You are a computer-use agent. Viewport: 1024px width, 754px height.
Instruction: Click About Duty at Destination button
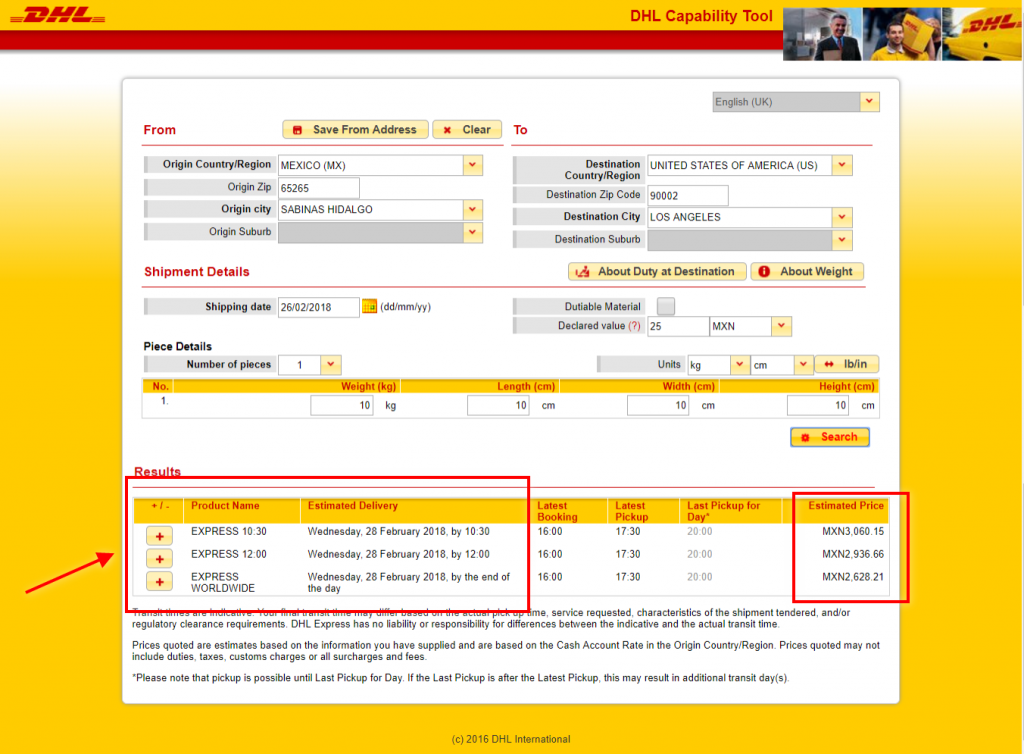click(657, 272)
